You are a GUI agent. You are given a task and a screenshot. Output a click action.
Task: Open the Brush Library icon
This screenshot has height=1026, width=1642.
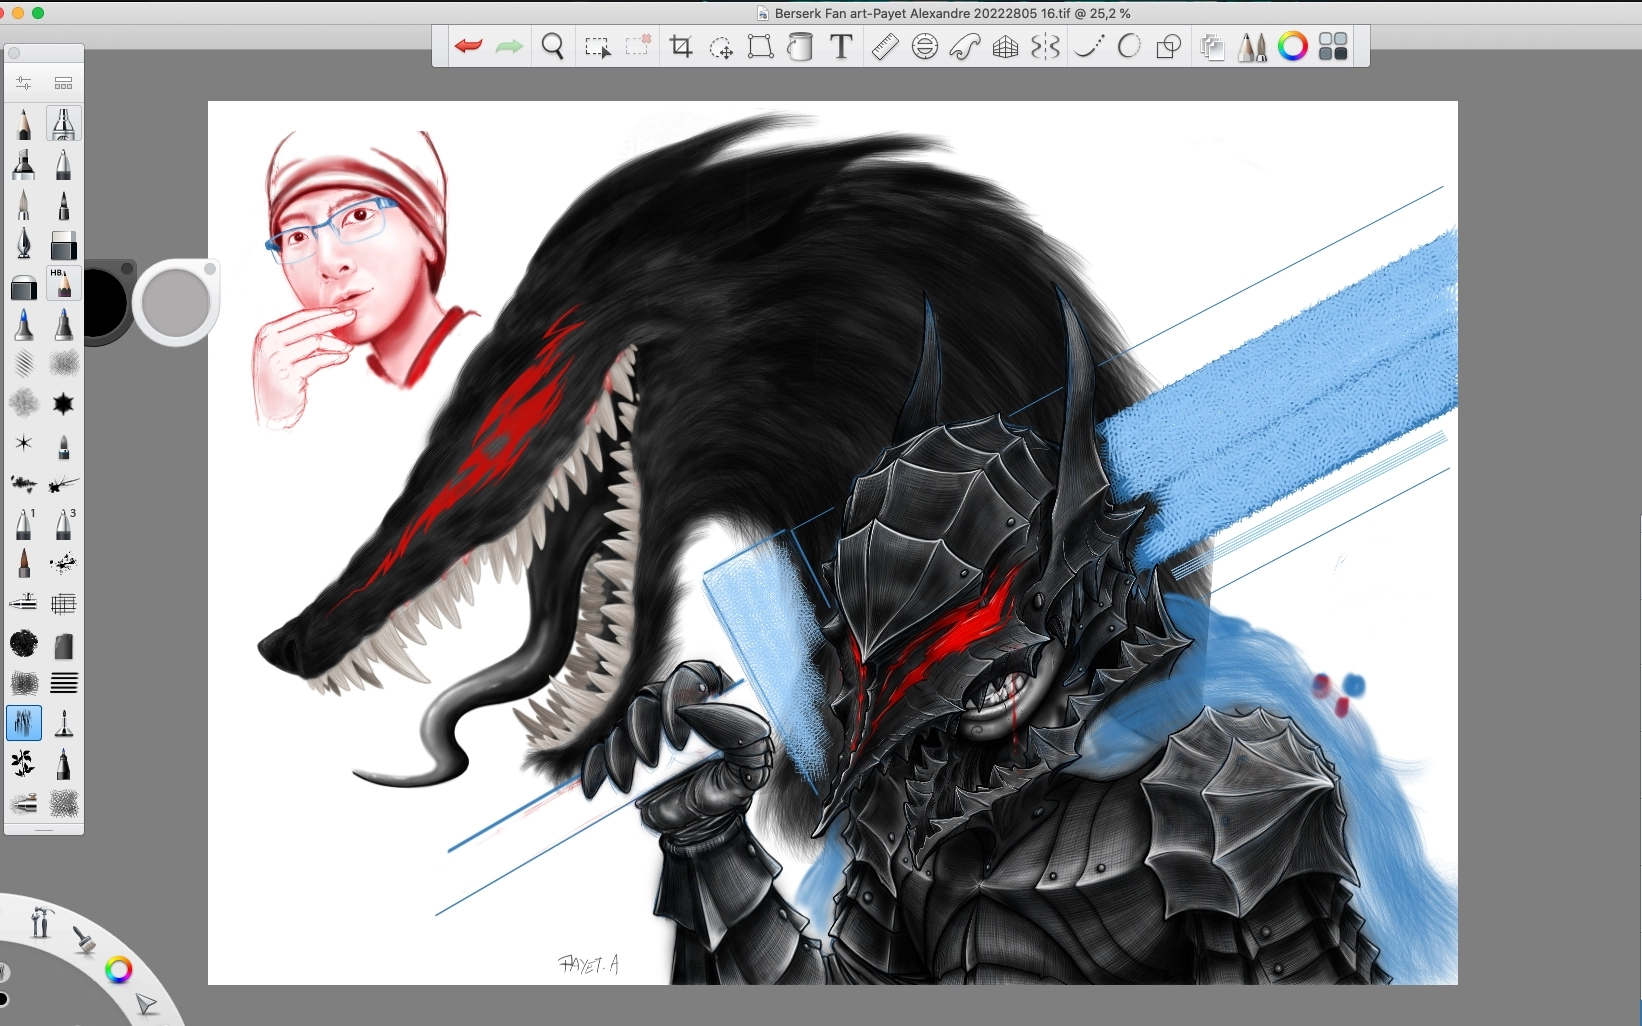[x=64, y=83]
